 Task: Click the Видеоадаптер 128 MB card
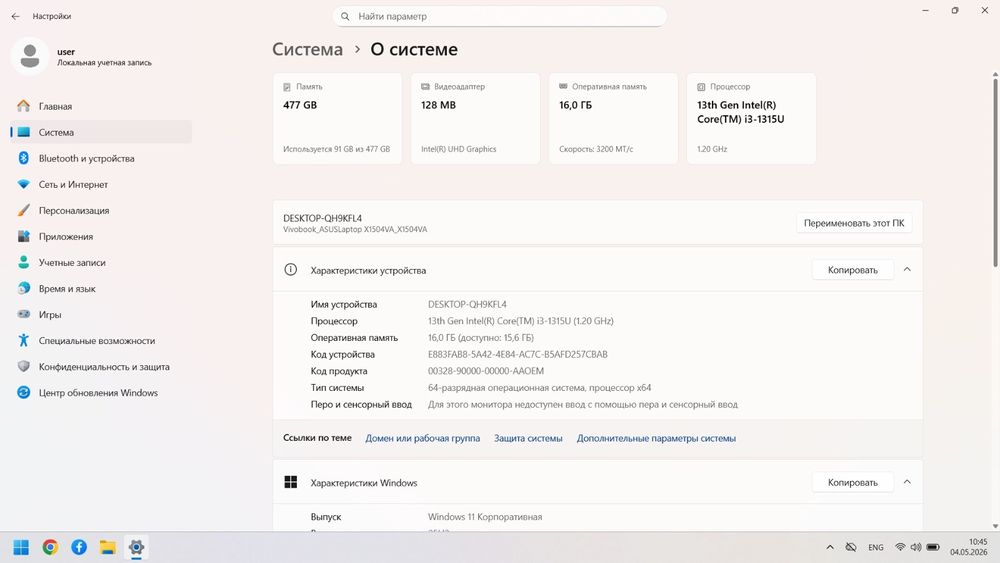click(x=475, y=119)
